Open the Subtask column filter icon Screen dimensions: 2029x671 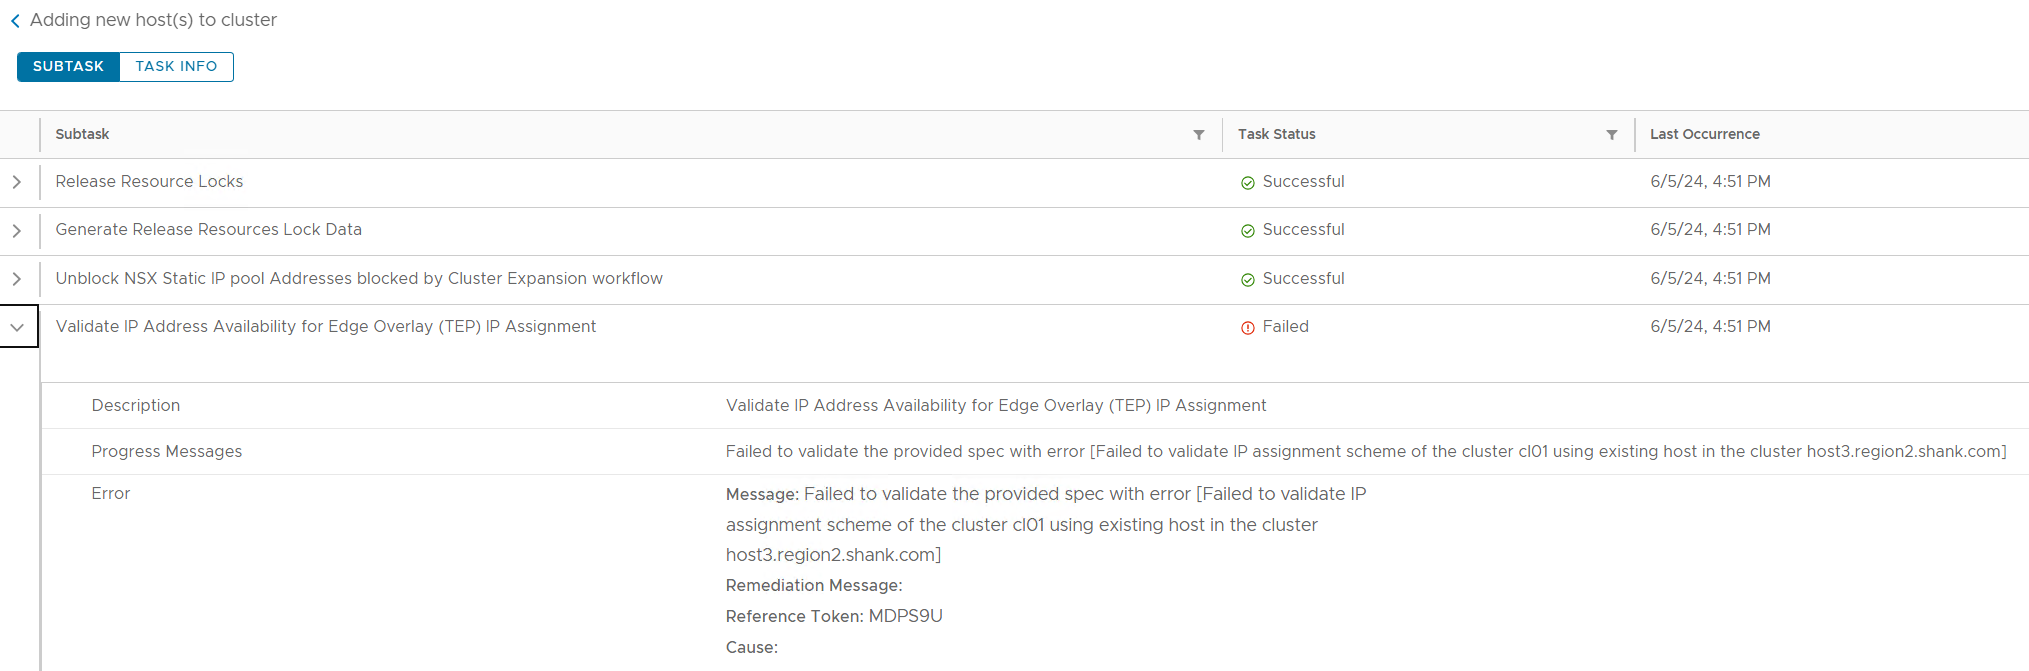point(1199,135)
